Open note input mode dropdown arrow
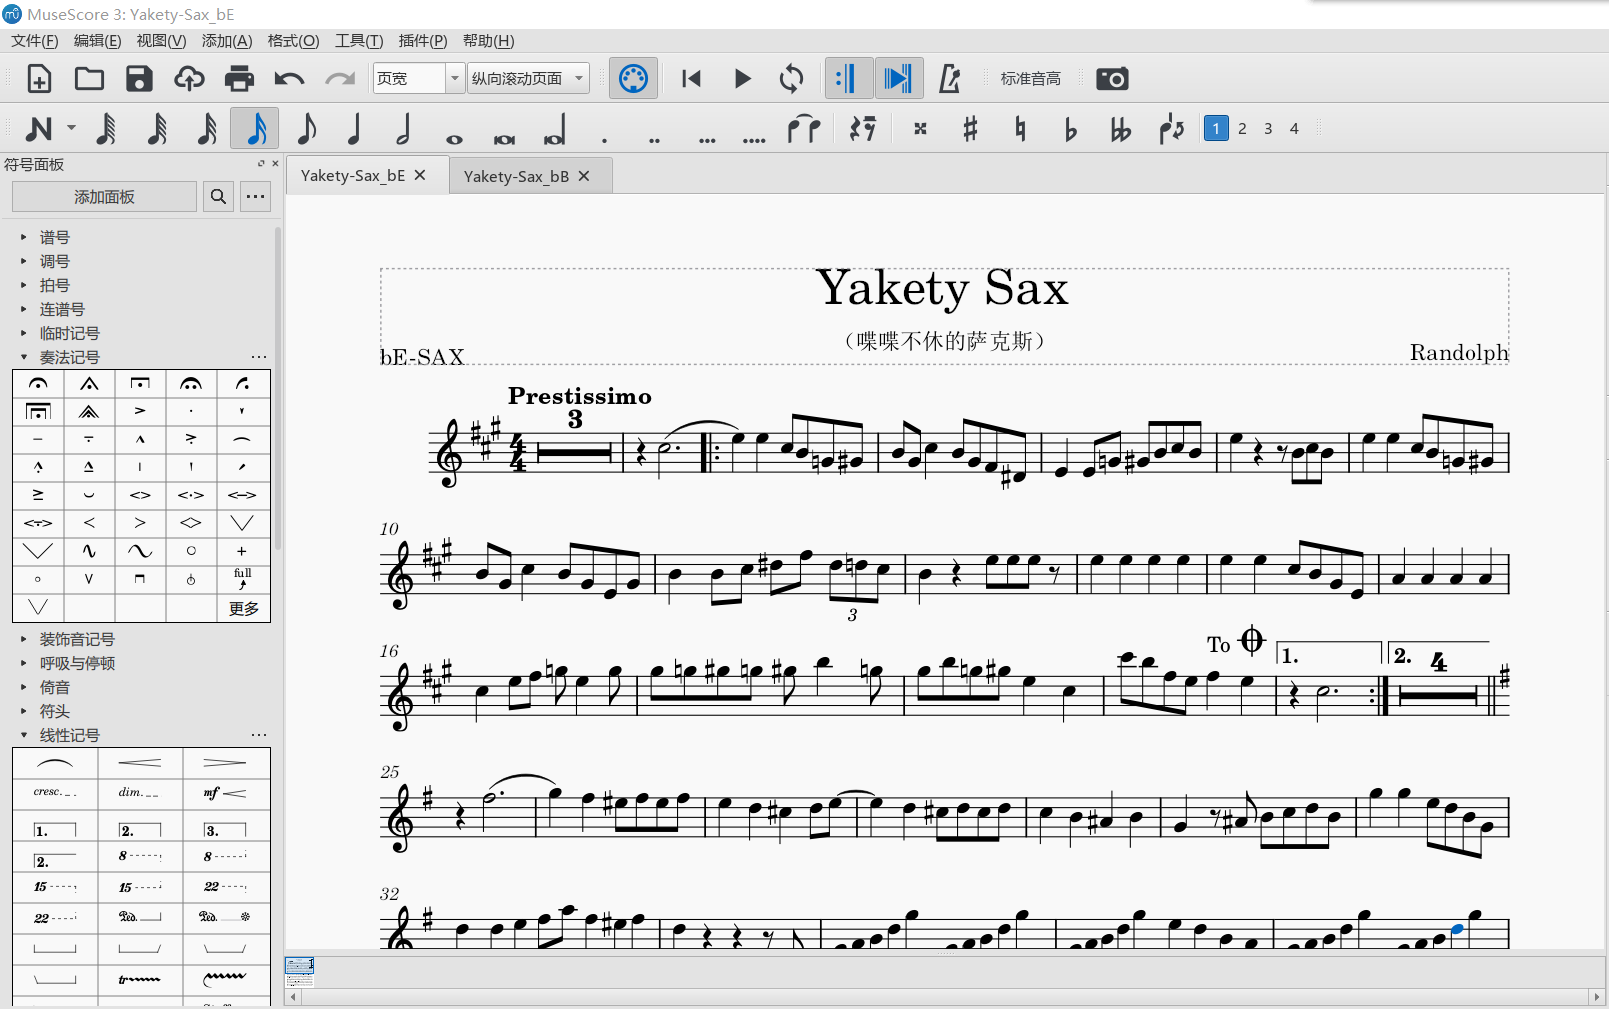Image resolution: width=1609 pixels, height=1009 pixels. point(71,128)
